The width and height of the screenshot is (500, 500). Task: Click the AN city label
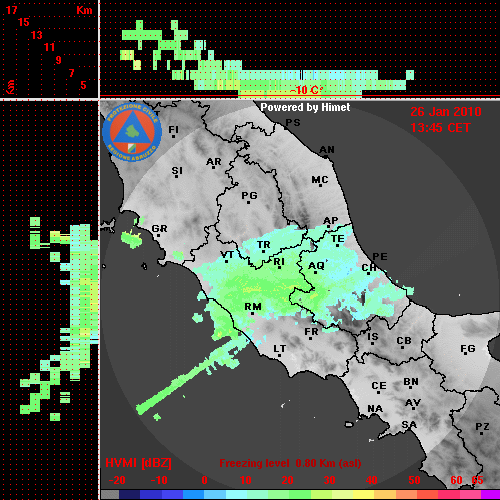pyautogui.click(x=327, y=150)
